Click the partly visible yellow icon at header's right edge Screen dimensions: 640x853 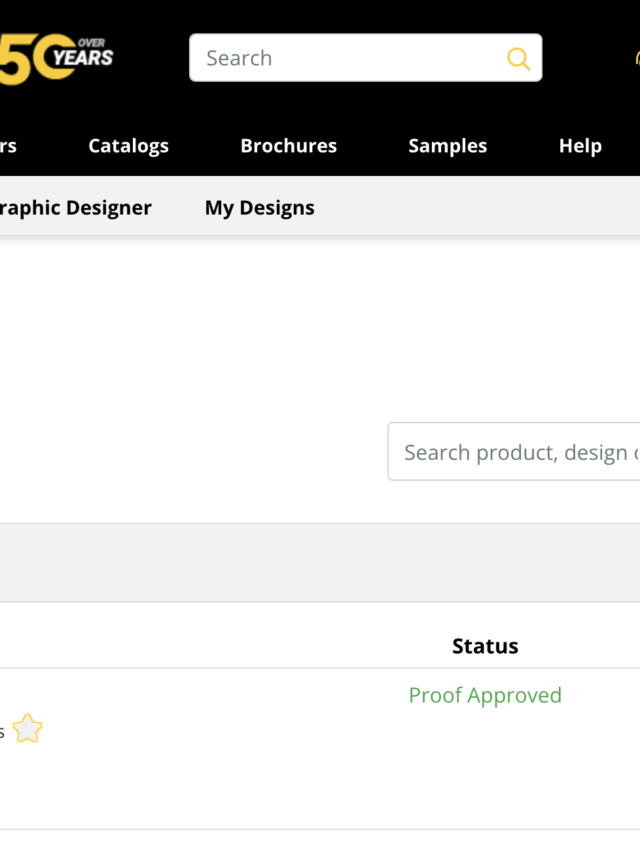click(636, 58)
